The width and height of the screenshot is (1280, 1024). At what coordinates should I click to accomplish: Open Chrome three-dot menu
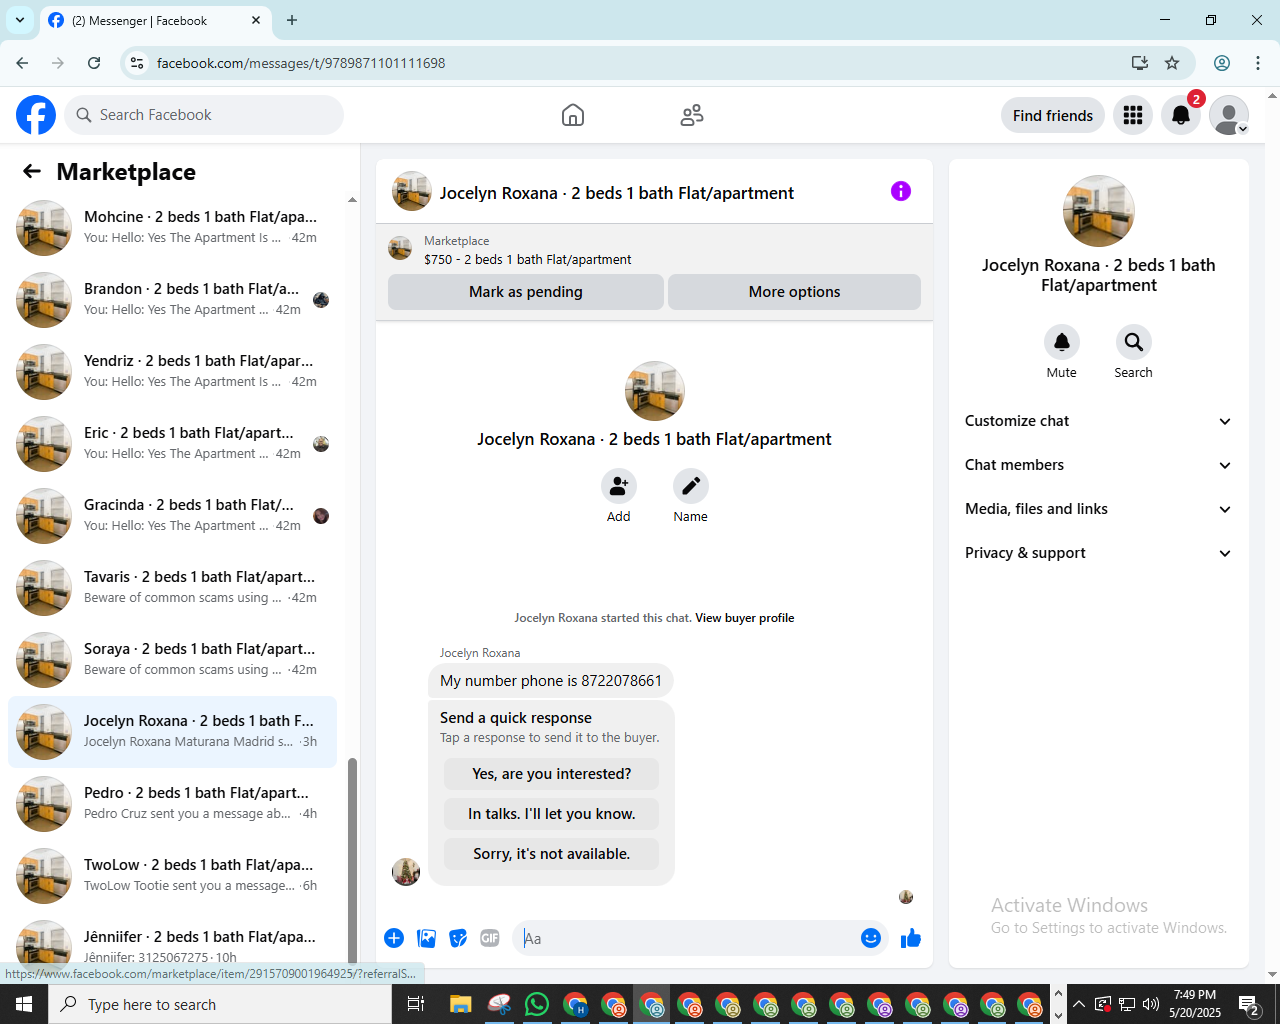click(x=1258, y=63)
